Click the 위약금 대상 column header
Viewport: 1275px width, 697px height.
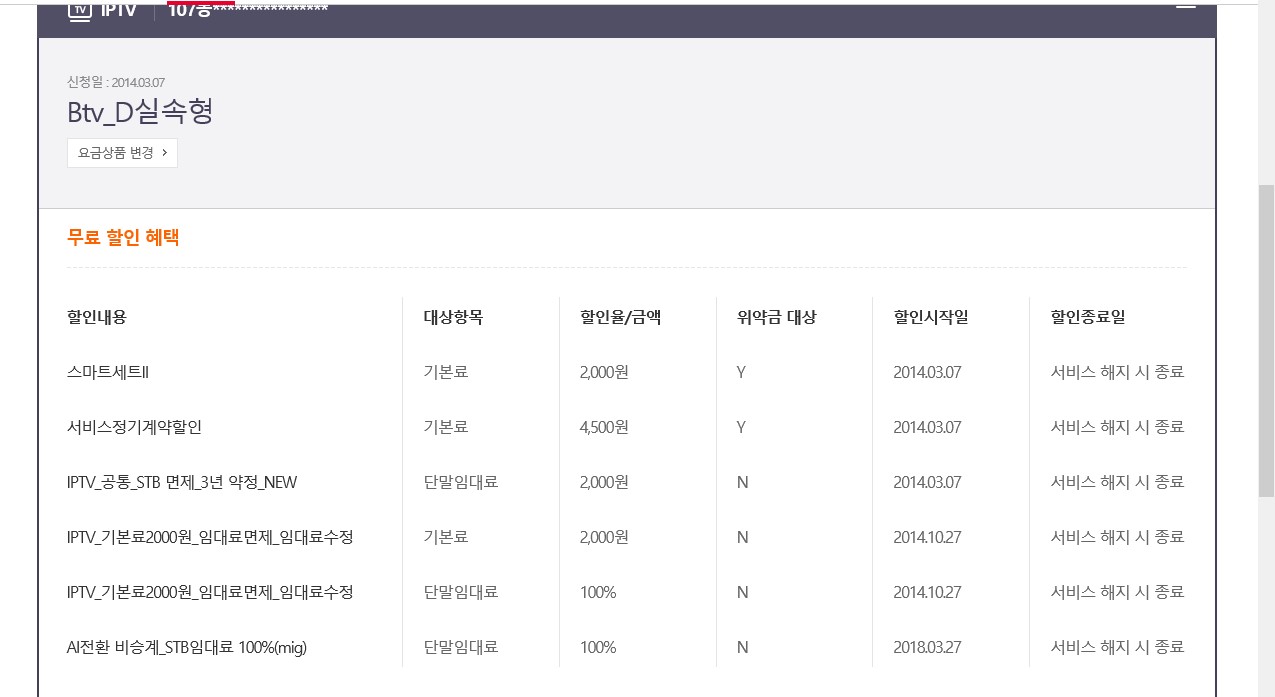(776, 317)
